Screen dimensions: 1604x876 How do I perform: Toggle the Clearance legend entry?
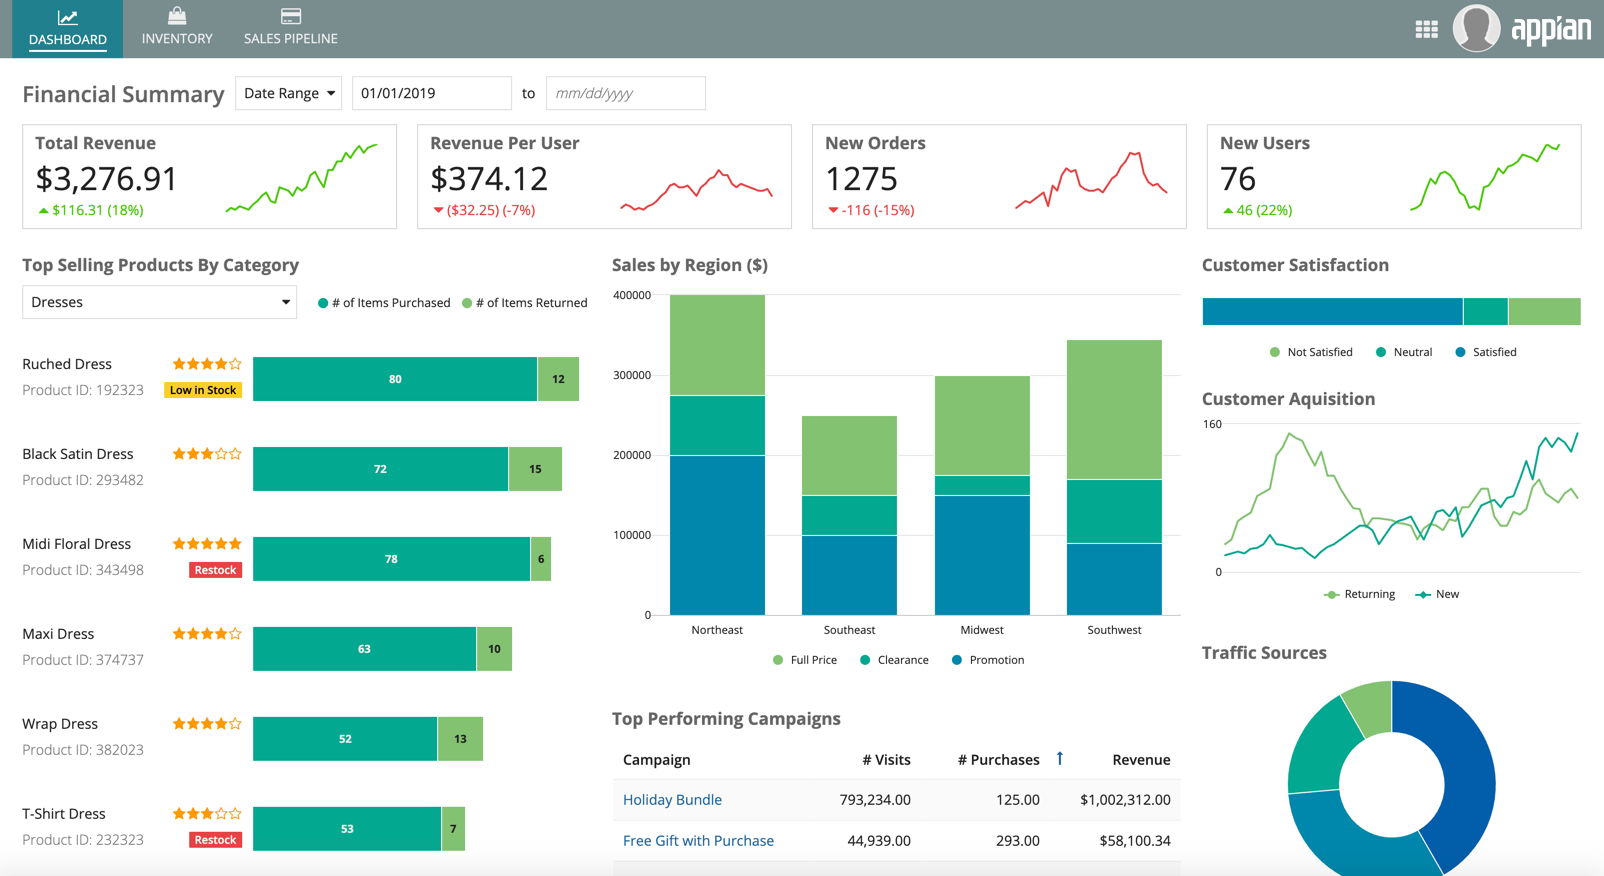[x=894, y=660]
